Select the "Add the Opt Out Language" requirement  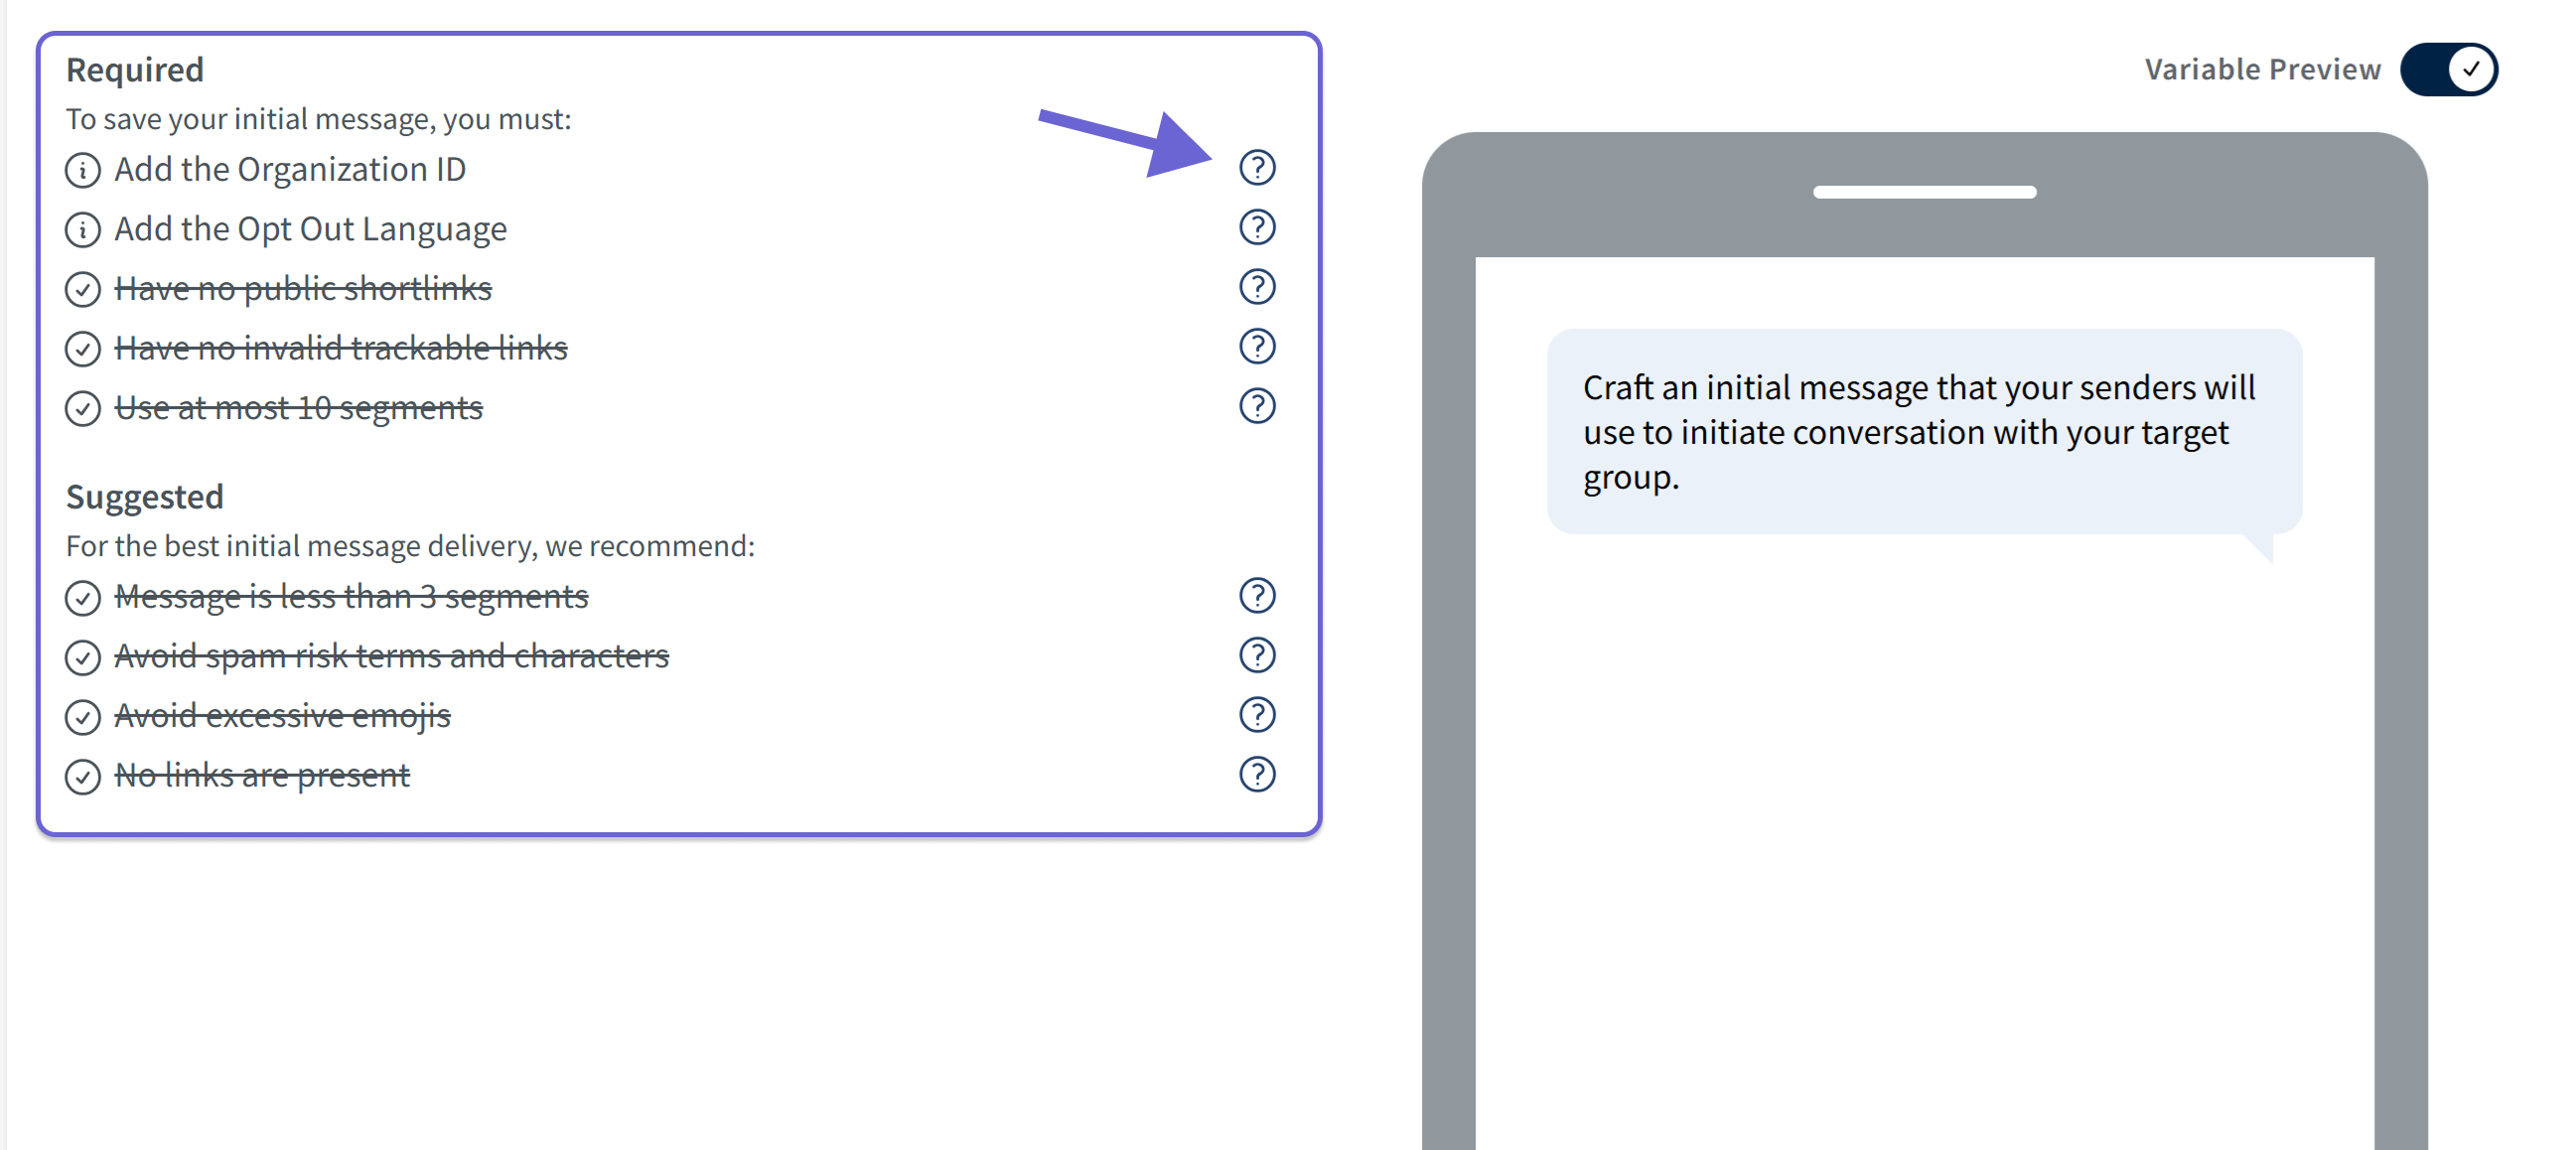coord(311,230)
